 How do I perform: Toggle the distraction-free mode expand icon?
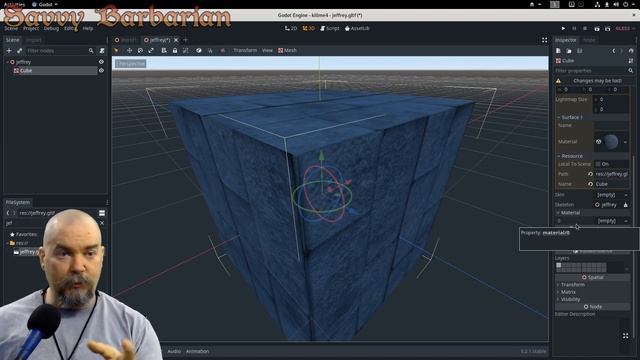(x=544, y=40)
